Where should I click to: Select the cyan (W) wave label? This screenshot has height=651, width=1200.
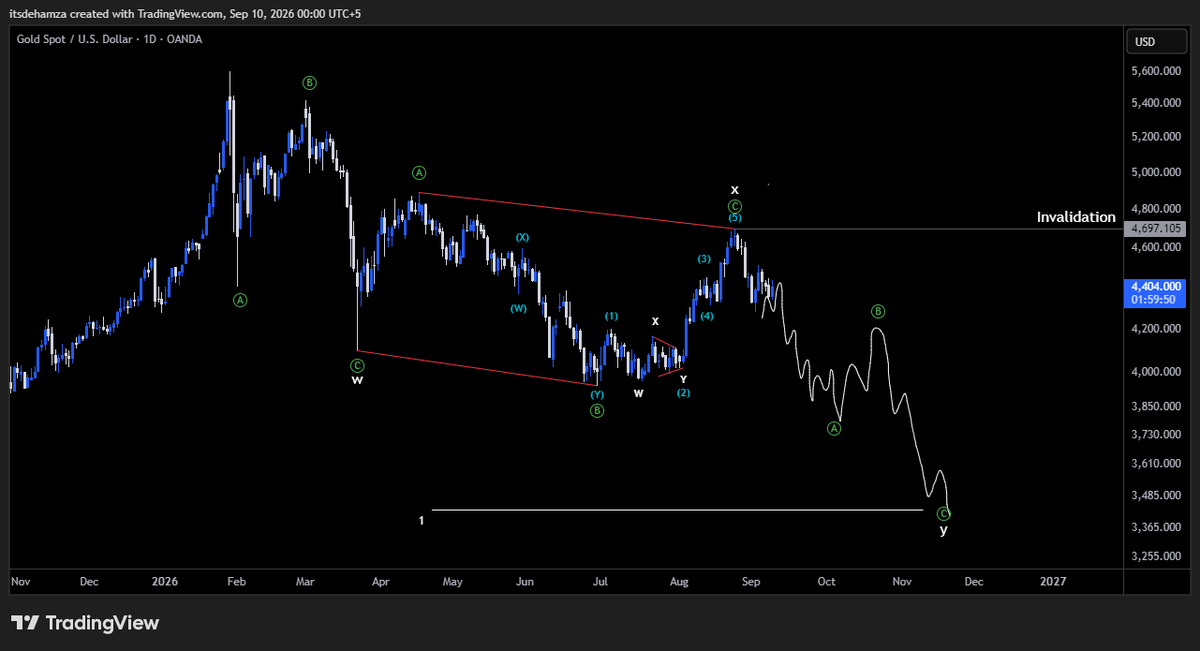[x=518, y=308]
